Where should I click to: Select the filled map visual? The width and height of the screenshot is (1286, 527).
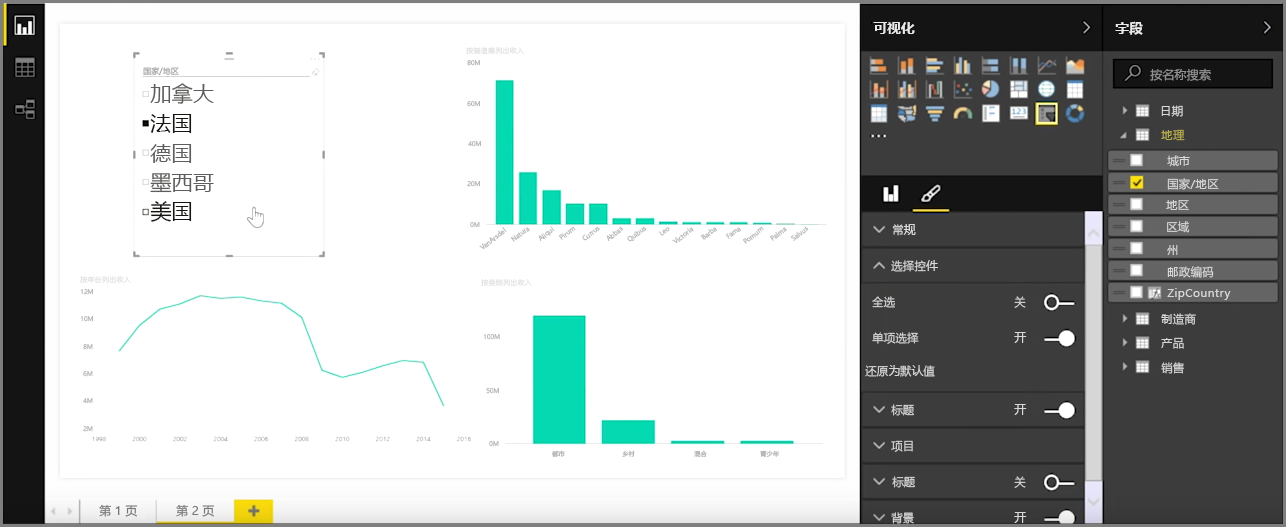907,114
